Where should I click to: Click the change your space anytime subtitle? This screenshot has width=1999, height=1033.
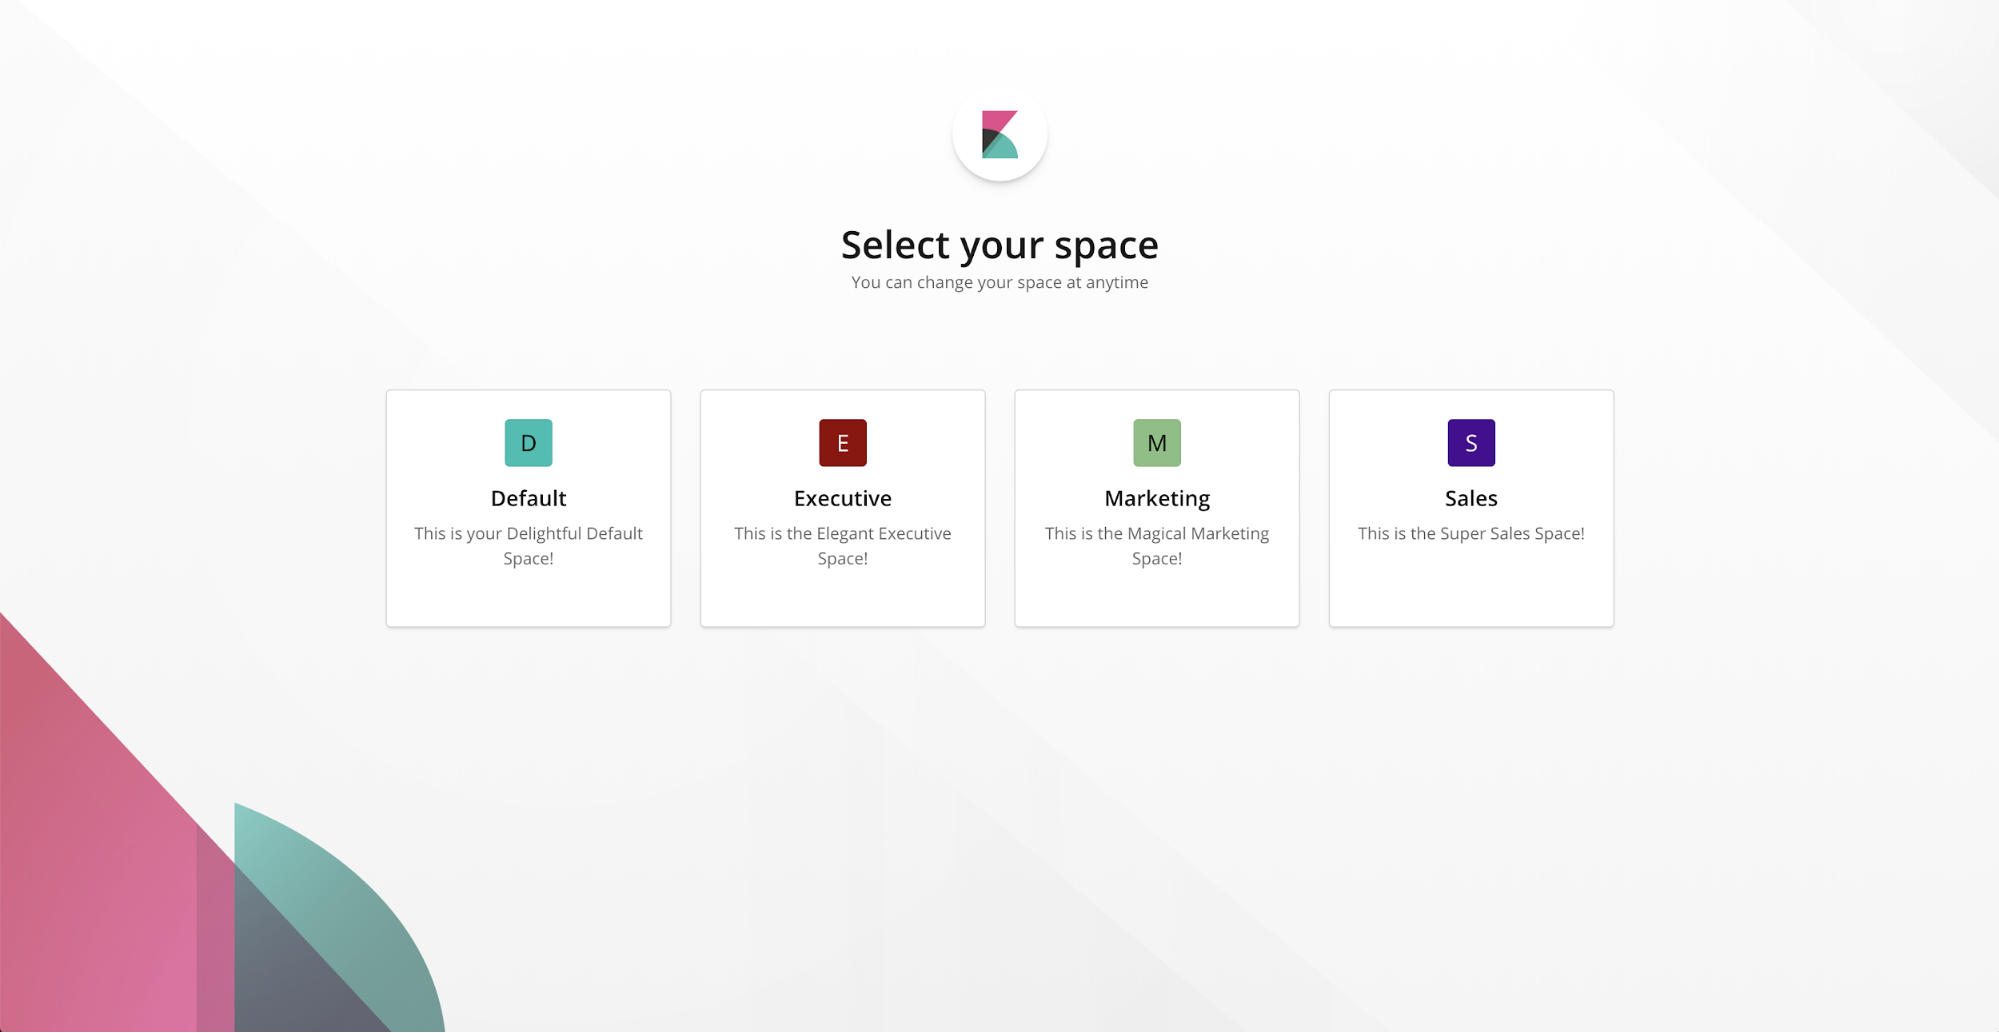(x=999, y=282)
